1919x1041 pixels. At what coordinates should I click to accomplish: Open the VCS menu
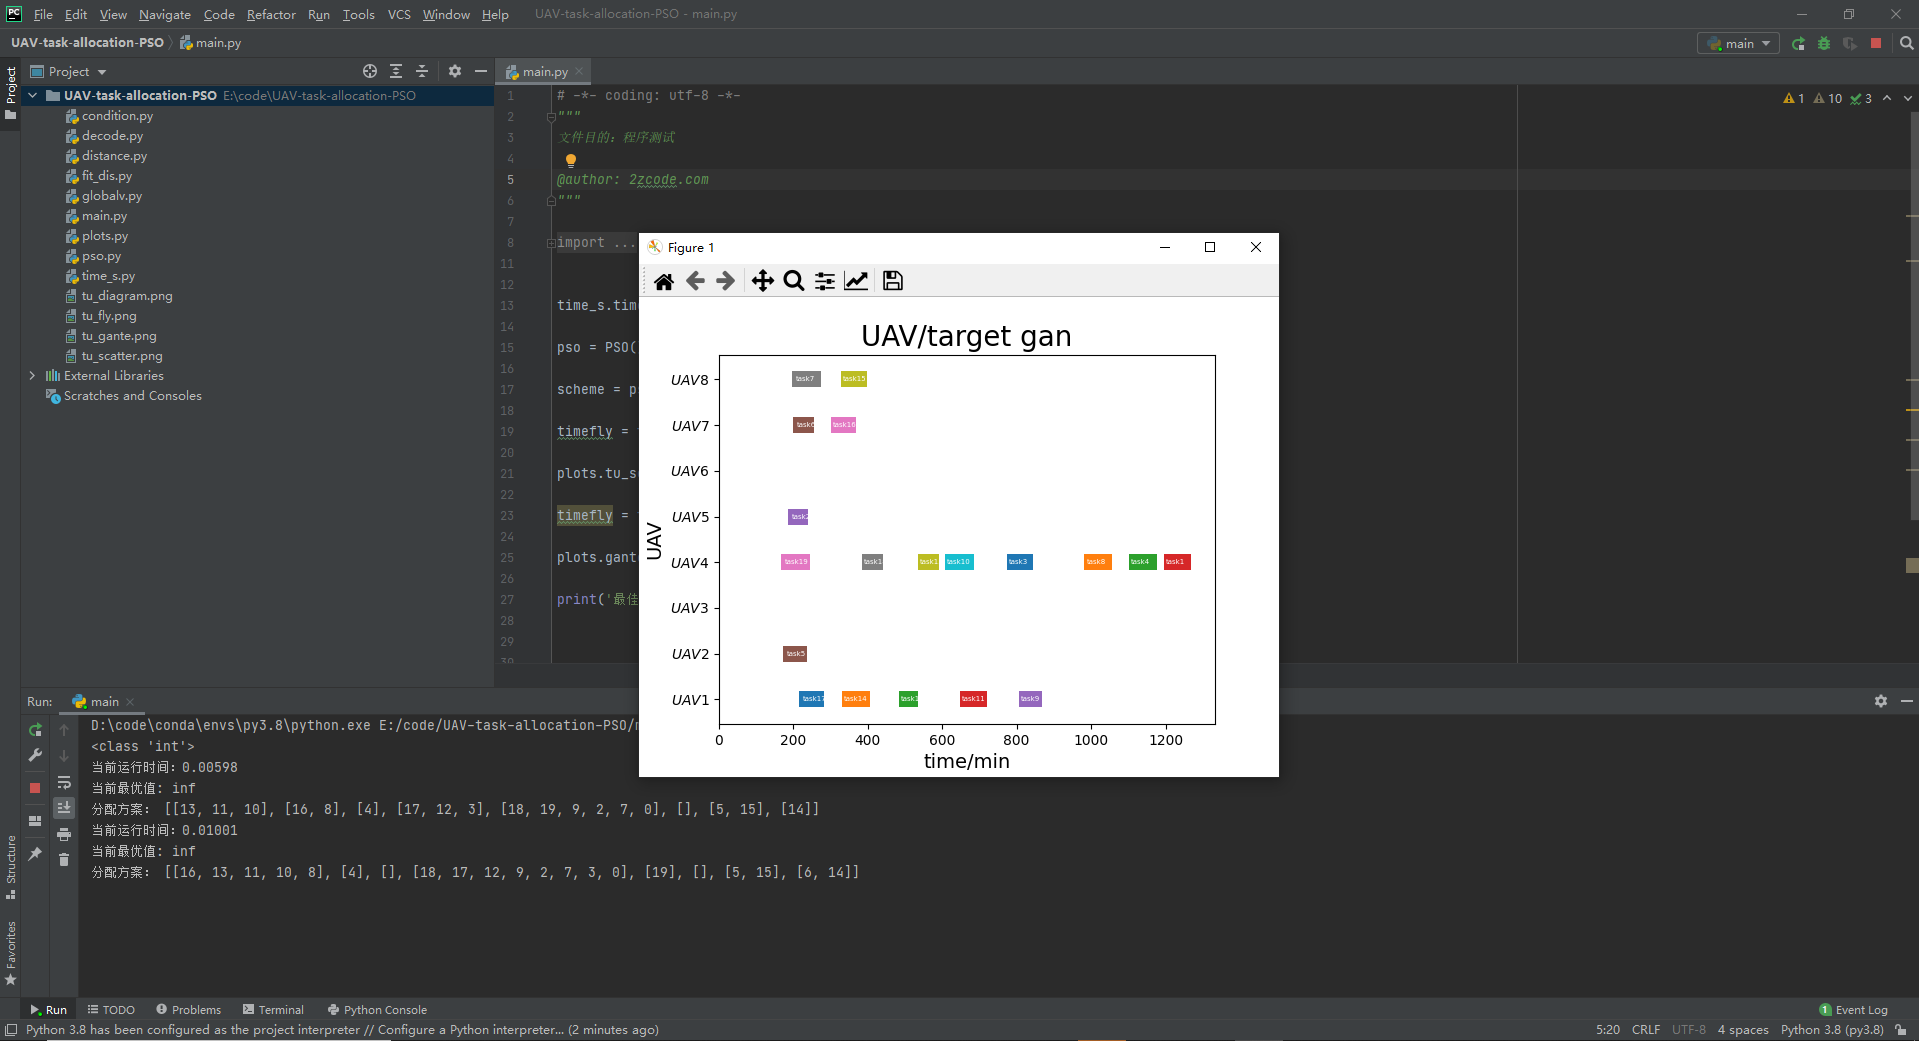399,14
